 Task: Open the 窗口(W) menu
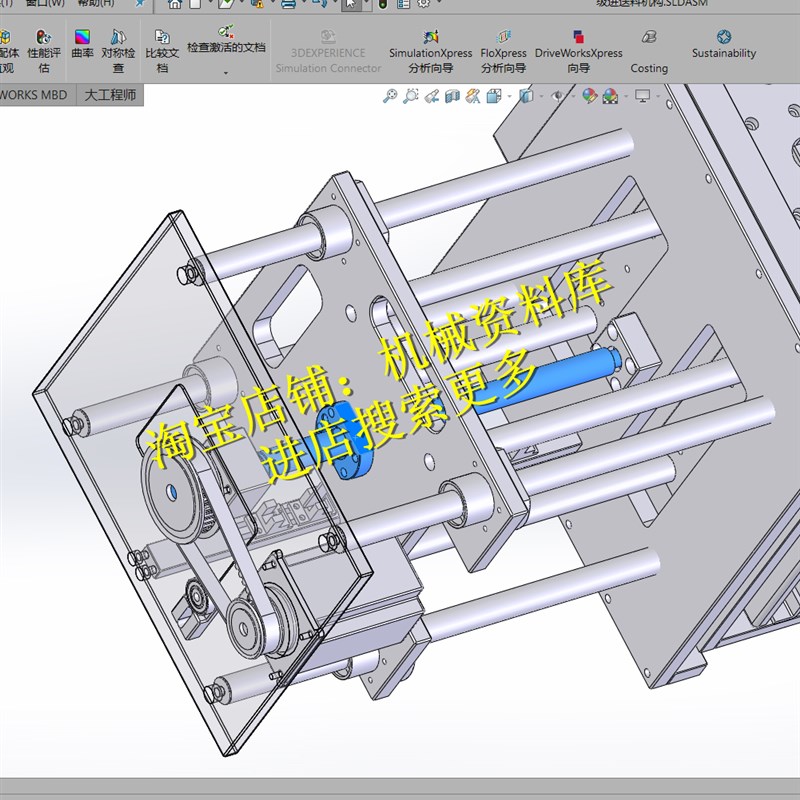point(45,3)
